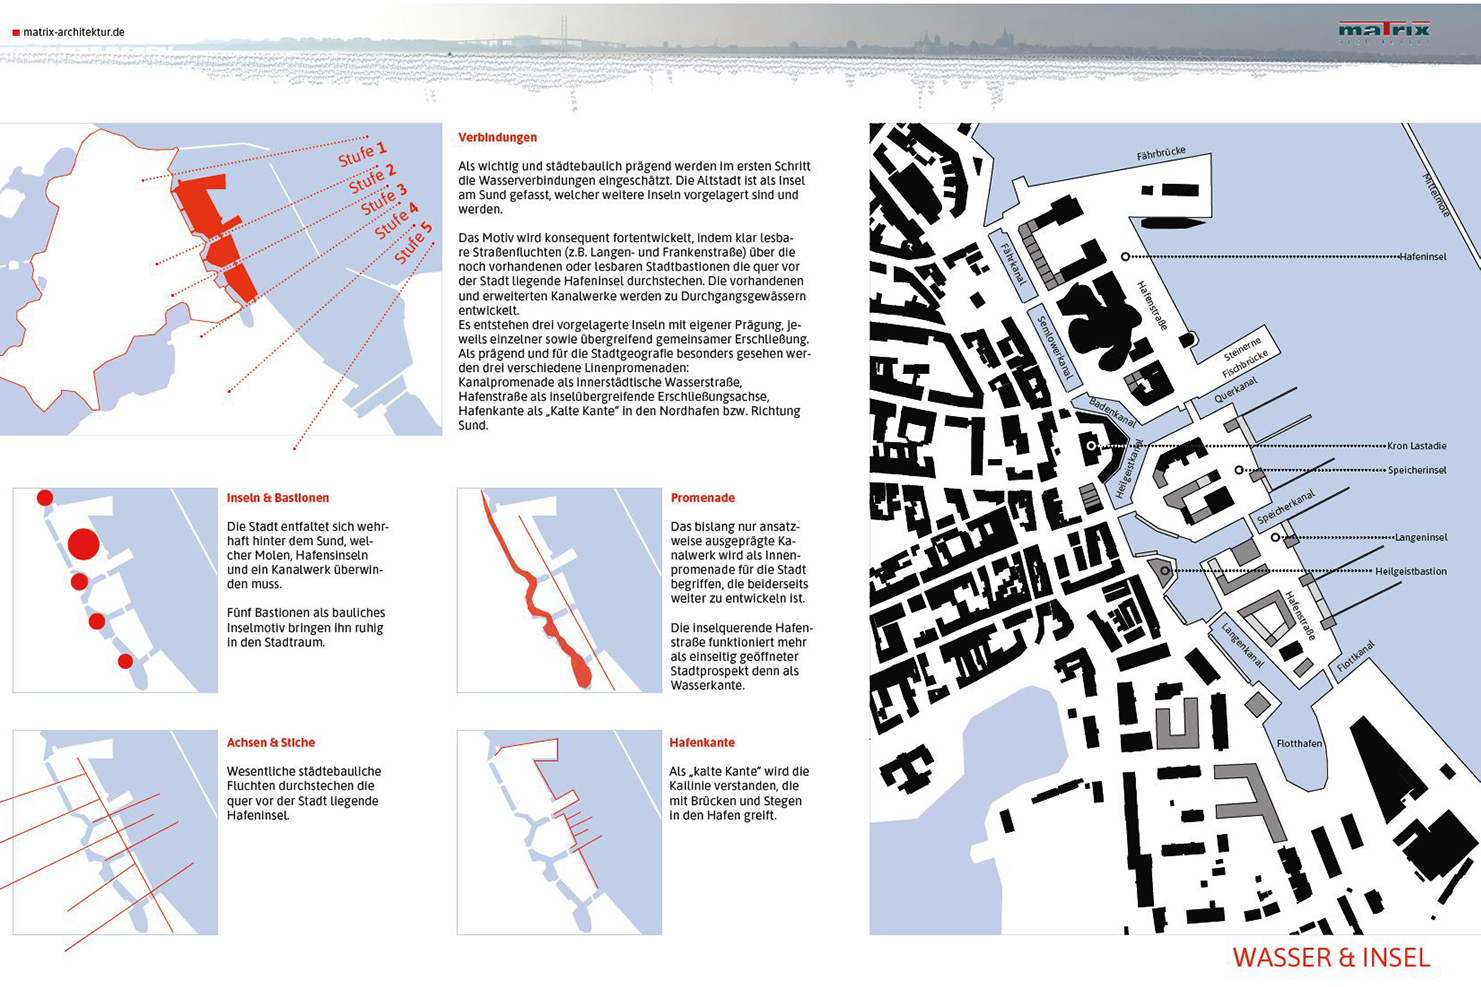Viewport: 1481px width, 987px height.
Task: Click the 'Hafenkante' heading
Action: (702, 743)
